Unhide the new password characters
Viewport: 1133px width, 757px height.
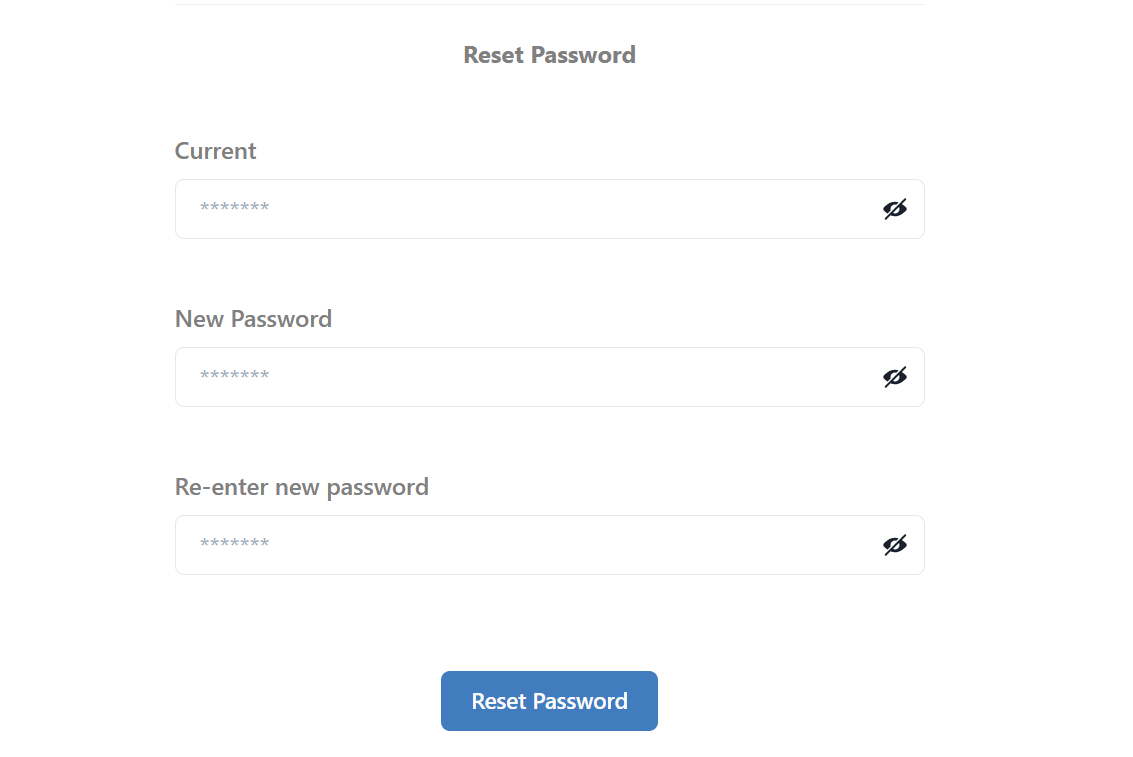895,377
